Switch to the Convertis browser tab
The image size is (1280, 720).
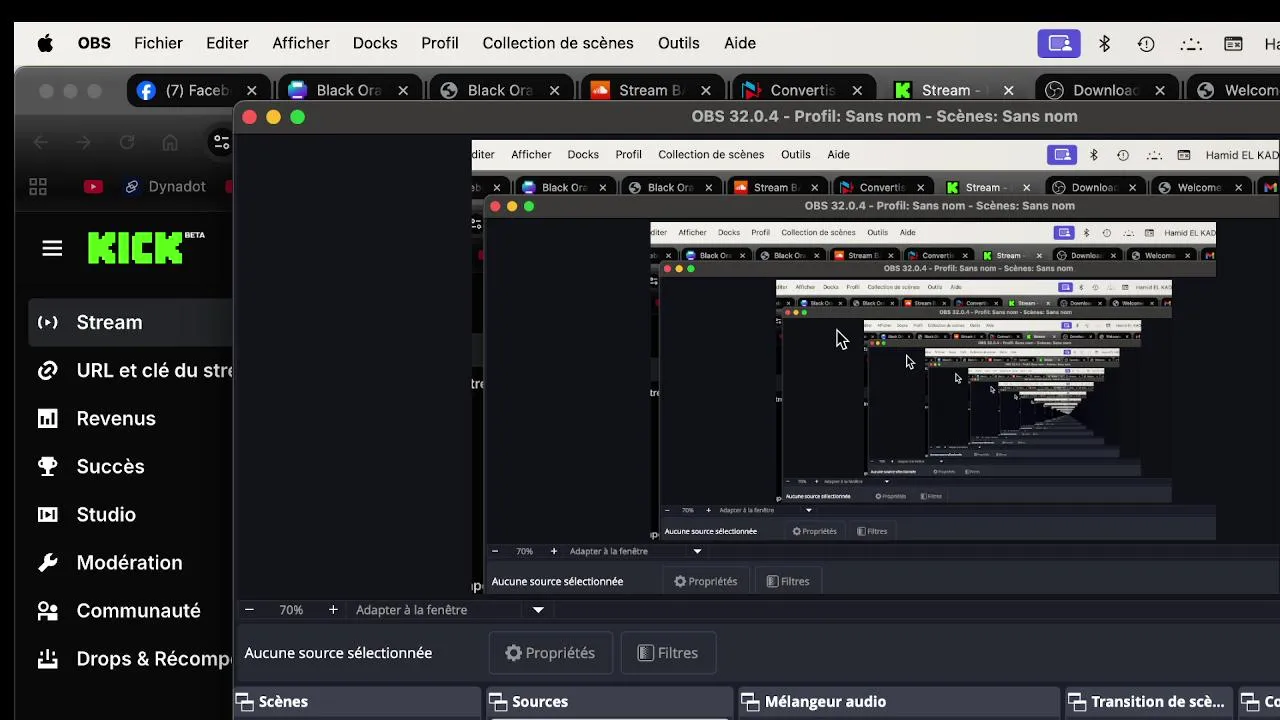click(802, 90)
